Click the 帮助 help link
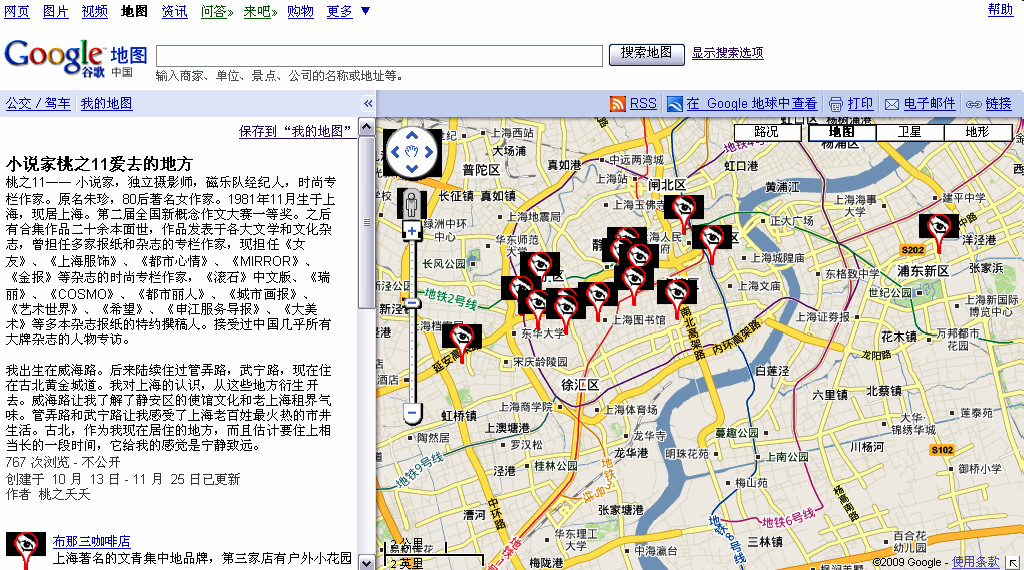 (x=1000, y=9)
